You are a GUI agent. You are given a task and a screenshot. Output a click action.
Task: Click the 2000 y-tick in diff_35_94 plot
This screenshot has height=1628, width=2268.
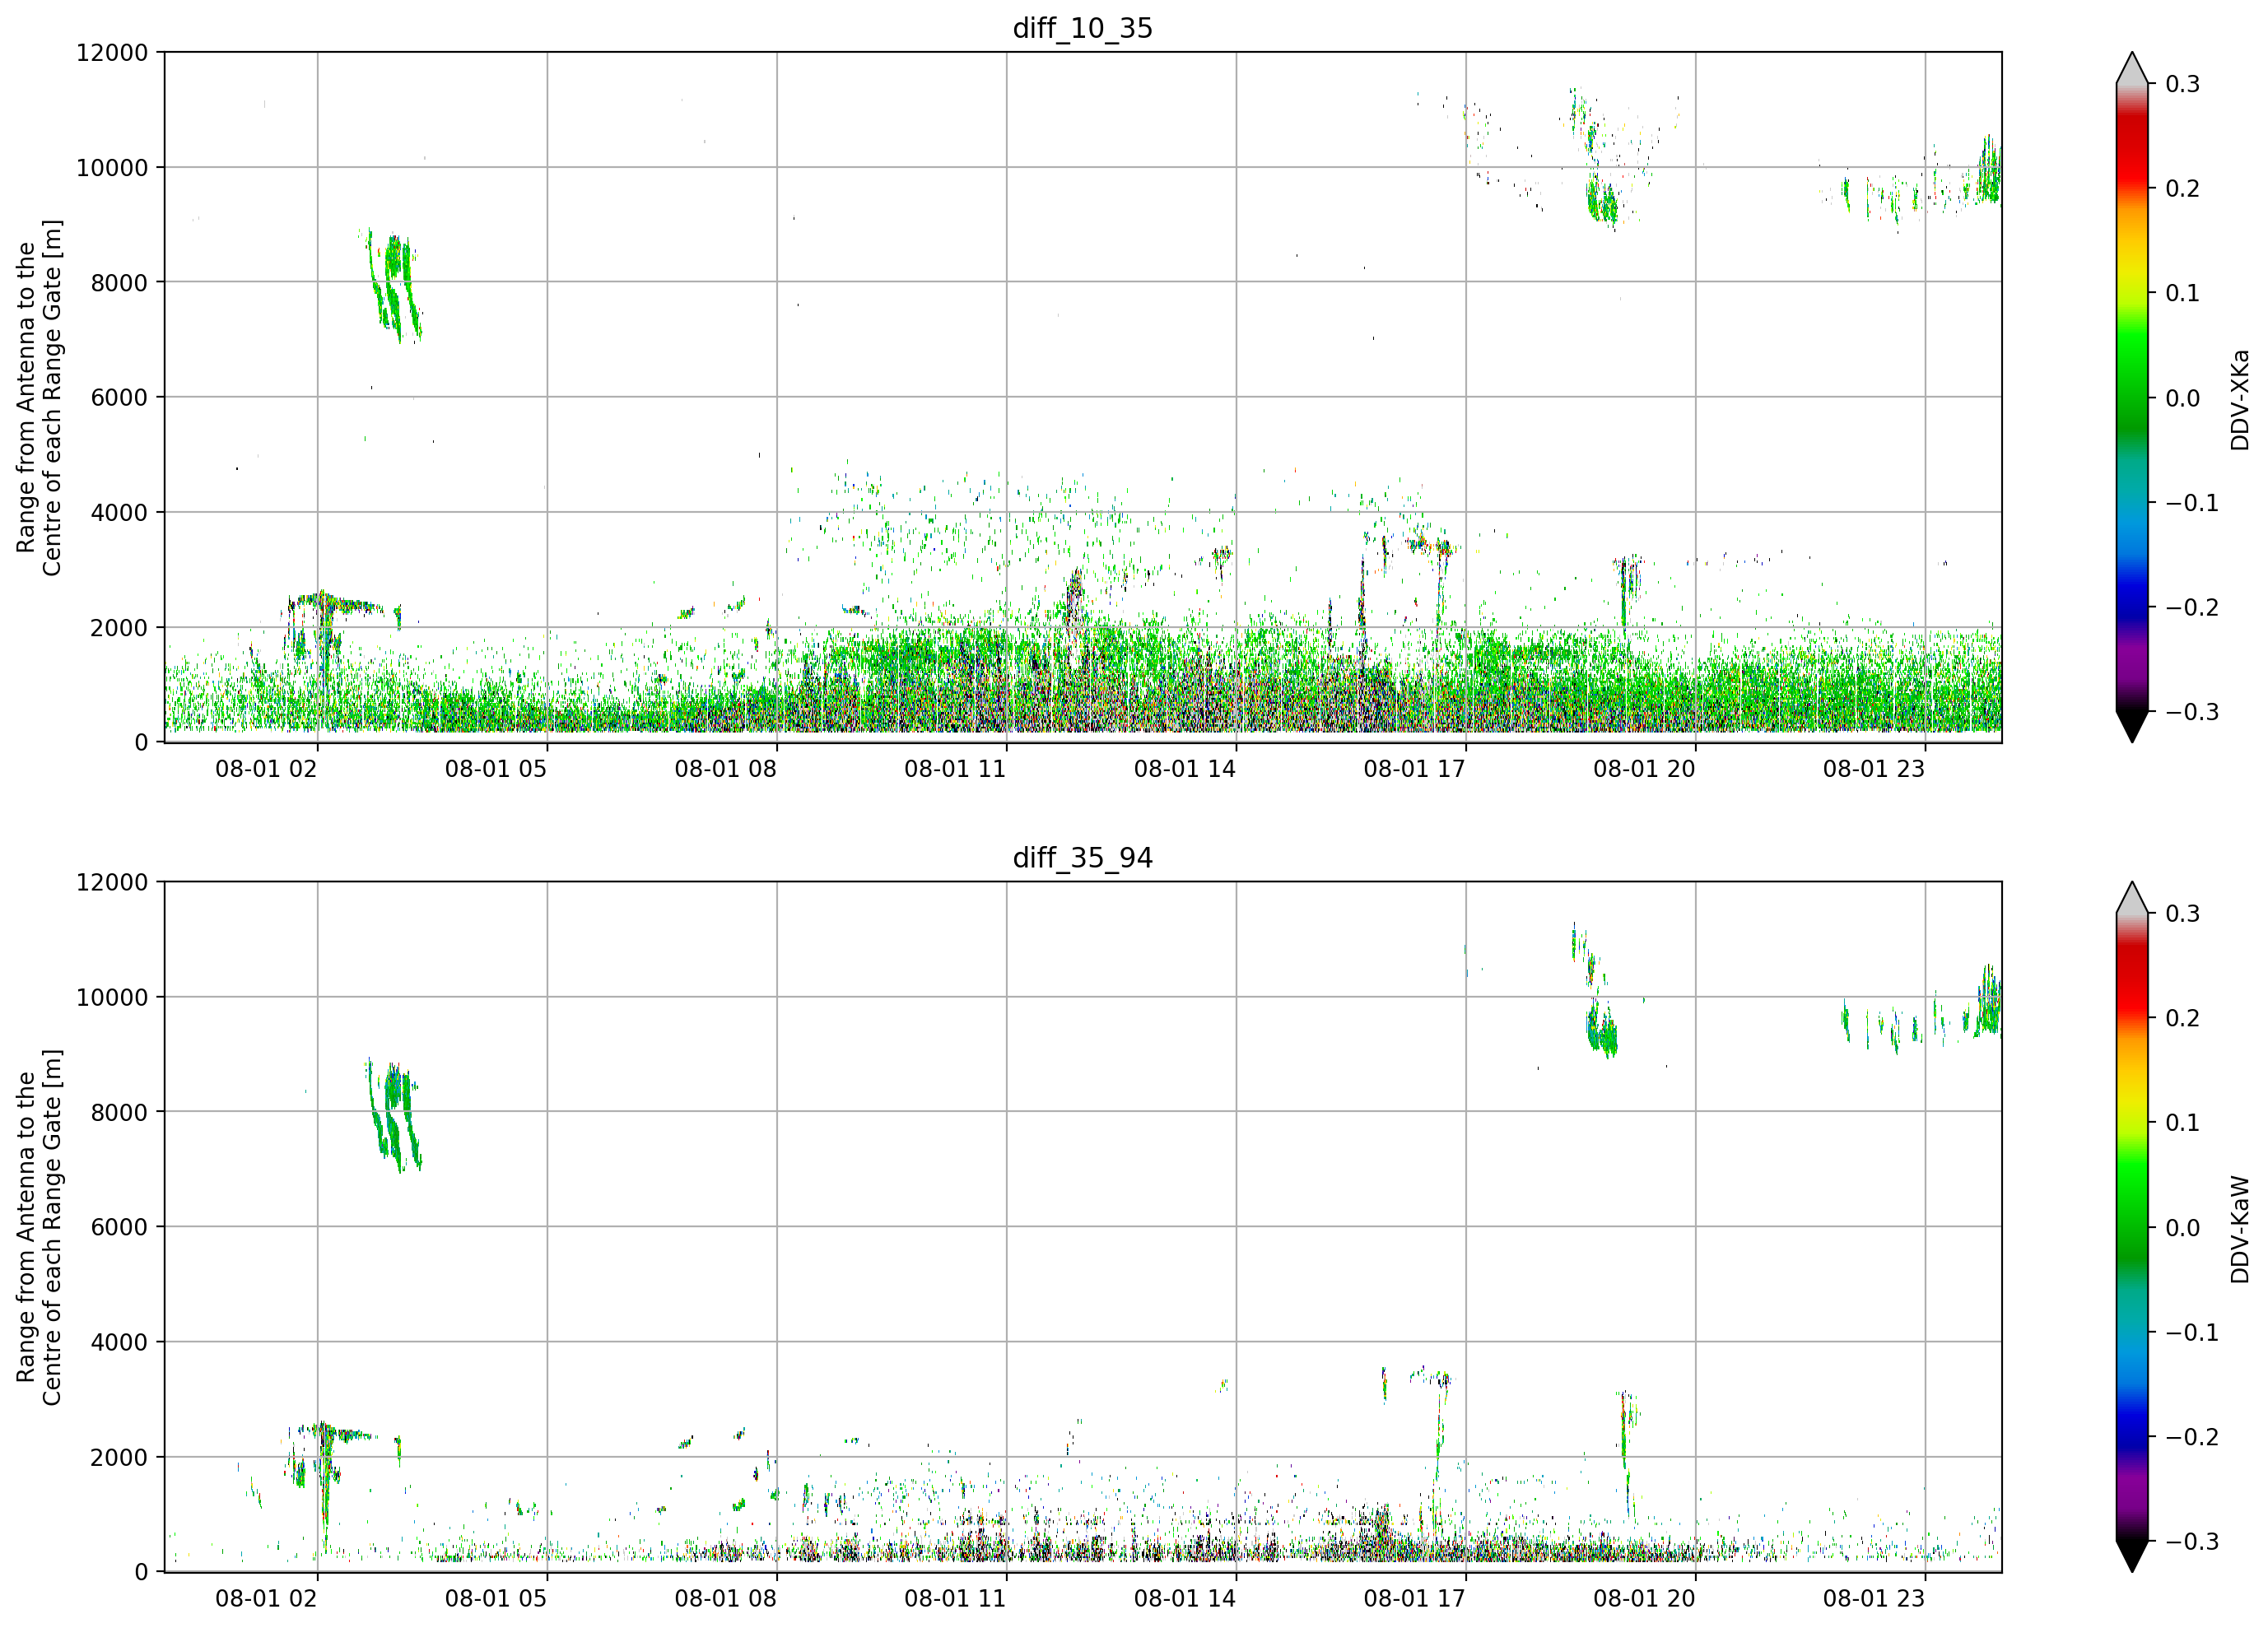pos(119,1457)
